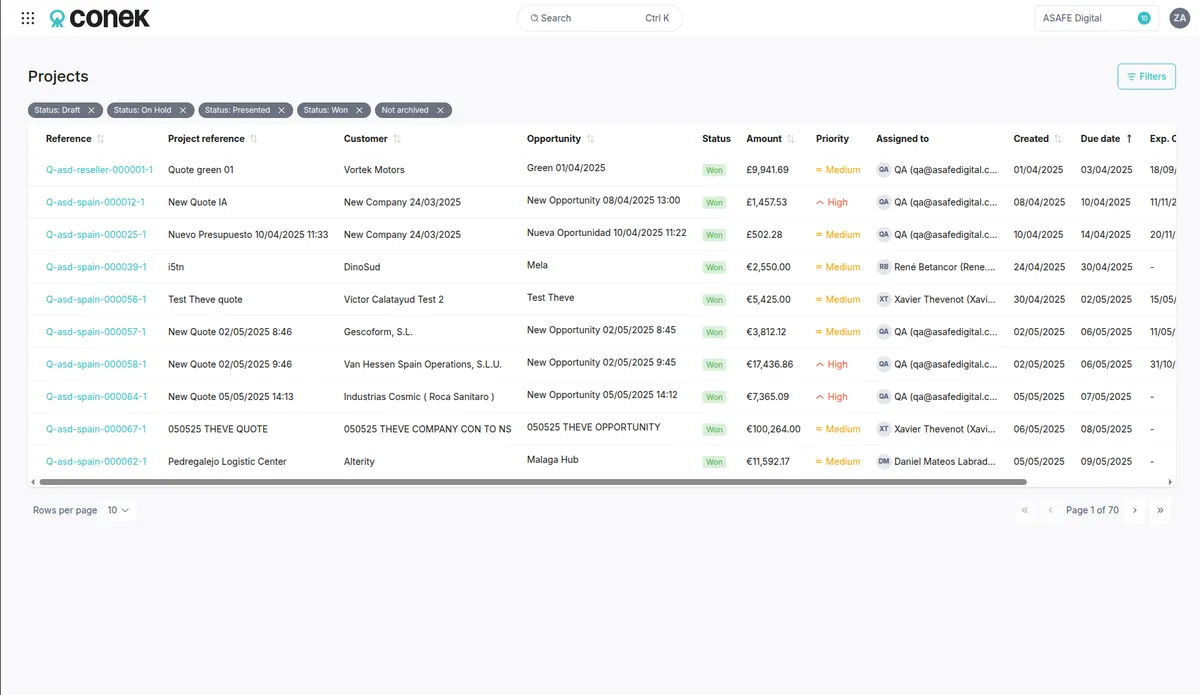This screenshot has height=695, width=1200.
Task: Go to previous page button
Action: [x=1050, y=510]
